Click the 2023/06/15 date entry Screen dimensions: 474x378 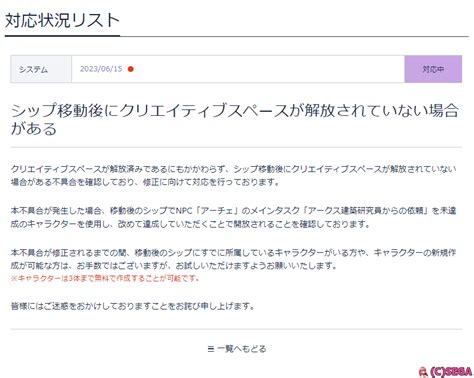[x=101, y=69]
